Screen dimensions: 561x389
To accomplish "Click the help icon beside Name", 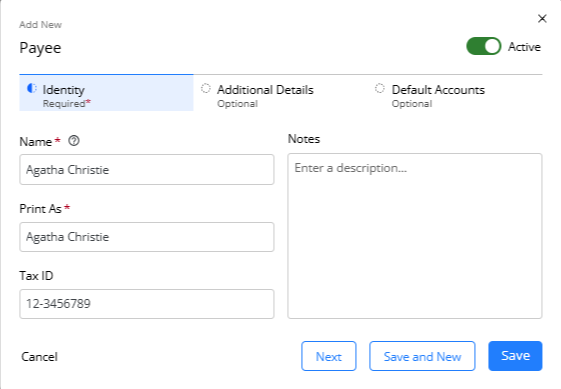I will 74,141.
